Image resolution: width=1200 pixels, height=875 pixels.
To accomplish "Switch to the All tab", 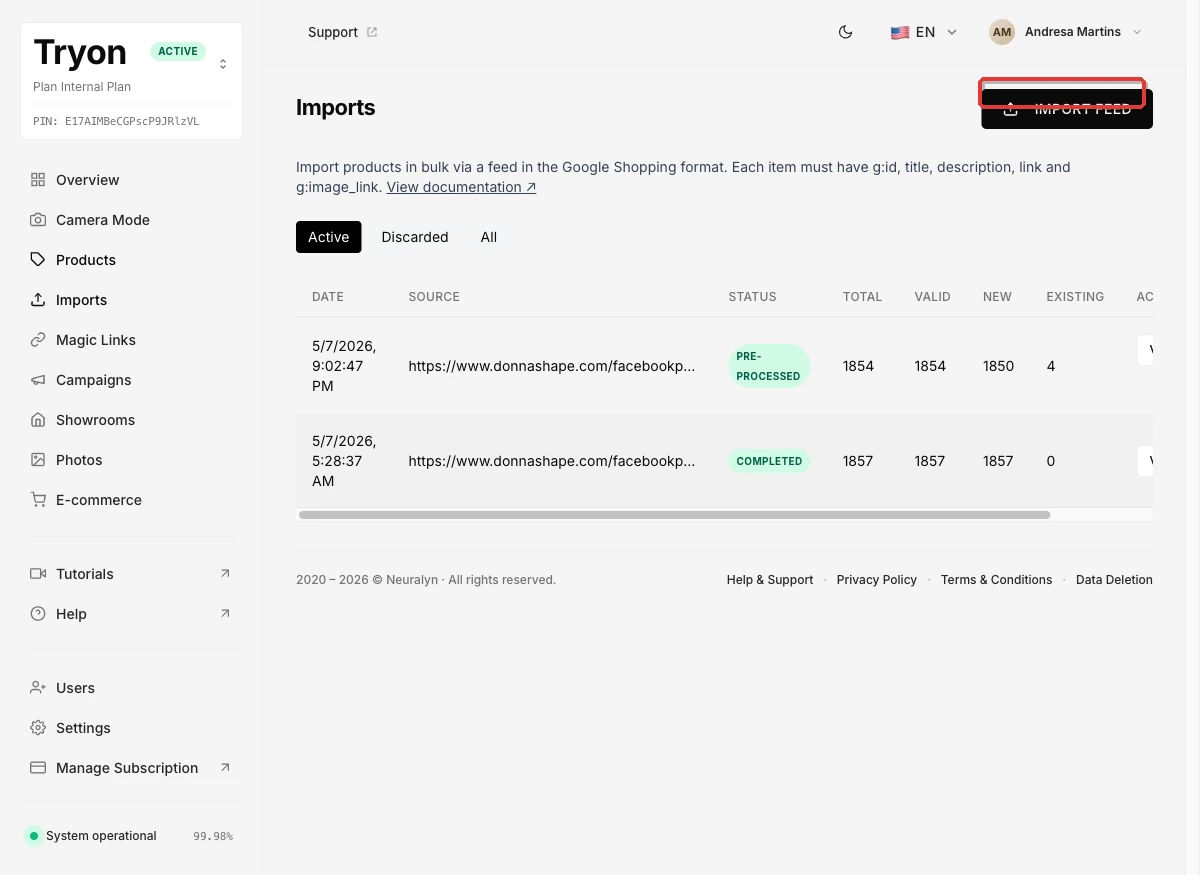I will (489, 237).
